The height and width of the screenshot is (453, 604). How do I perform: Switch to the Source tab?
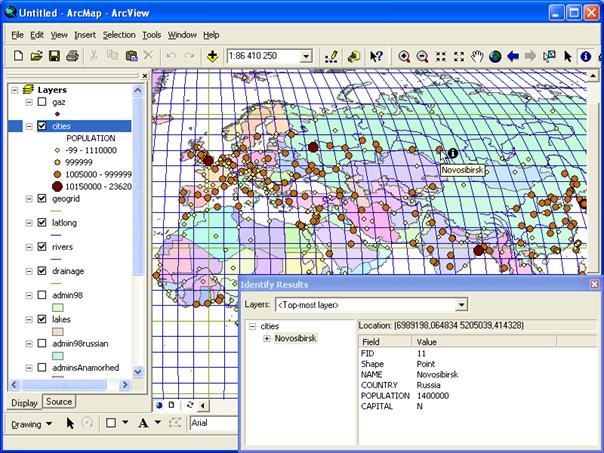pyautogui.click(x=59, y=402)
